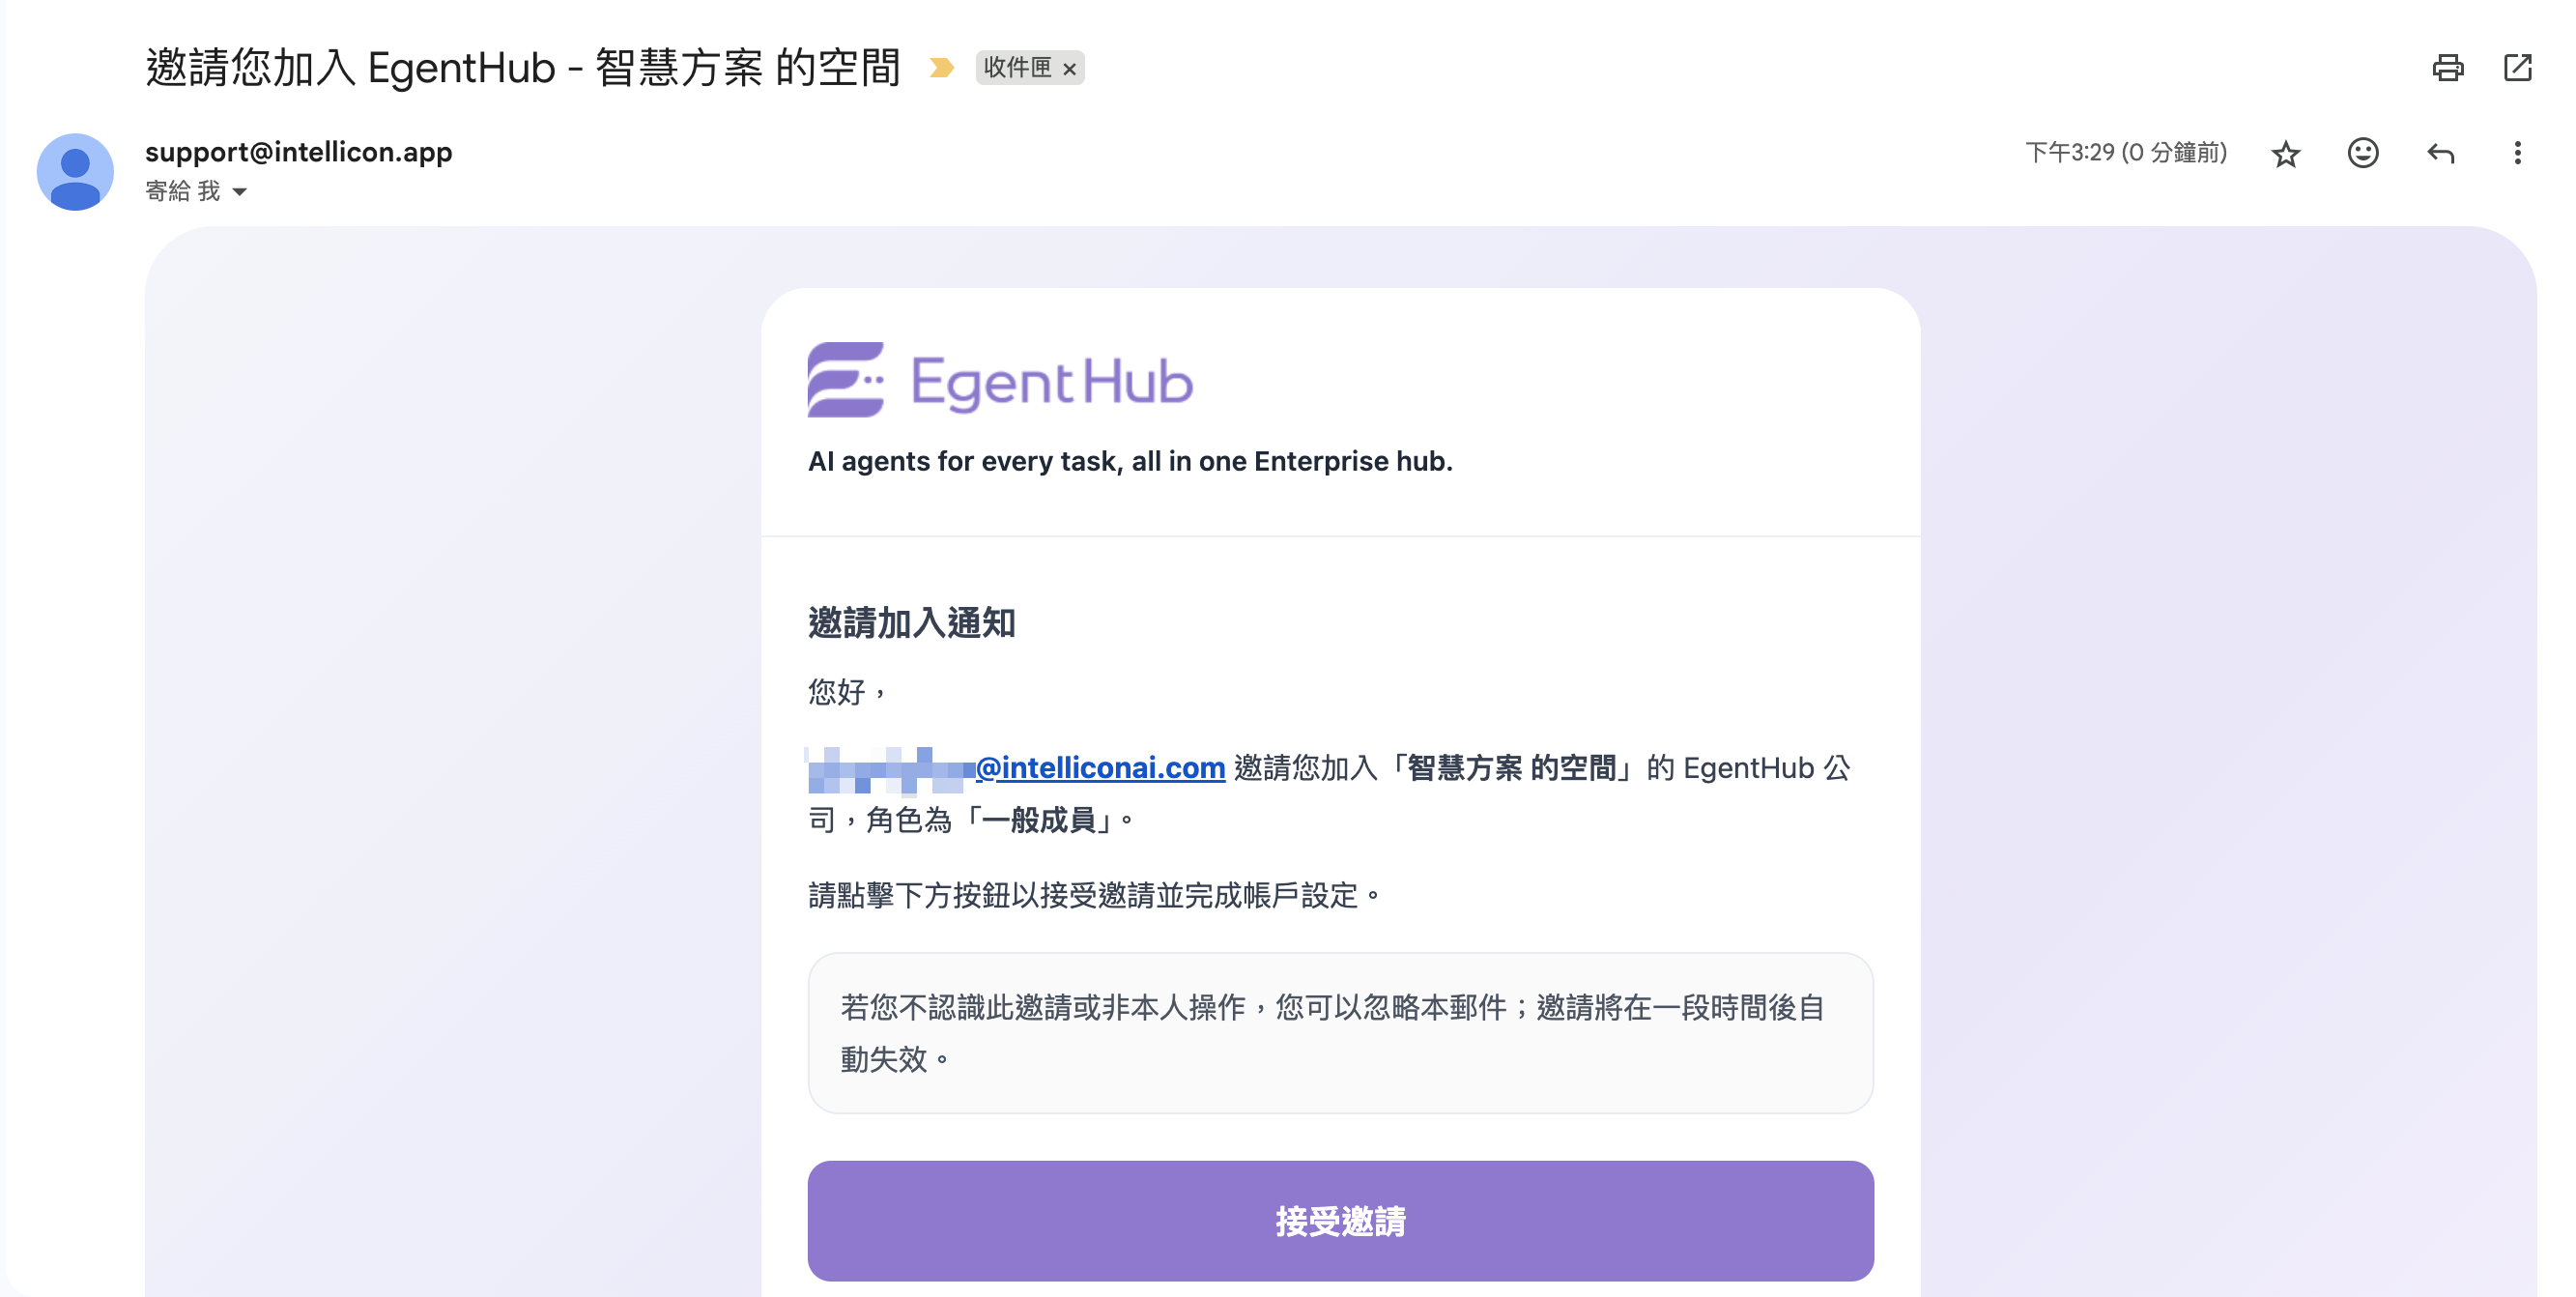Image resolution: width=2576 pixels, height=1297 pixels.
Task: Open the @intelliconai.com email link
Action: 1100,768
